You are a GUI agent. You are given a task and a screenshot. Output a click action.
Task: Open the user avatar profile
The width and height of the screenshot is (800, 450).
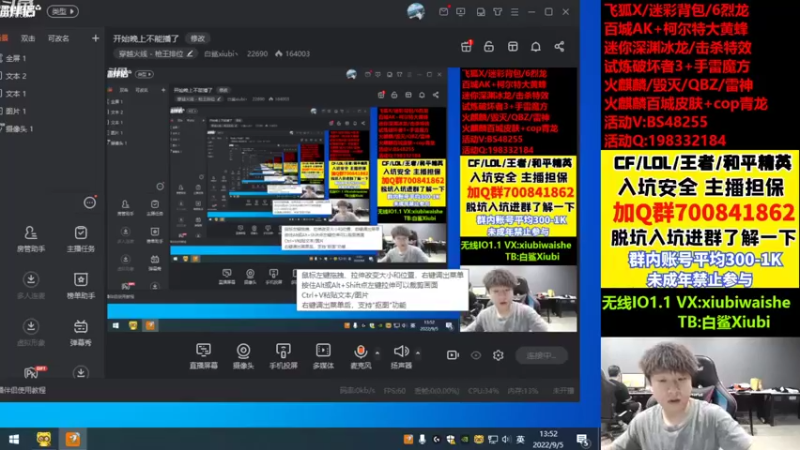[x=416, y=11]
